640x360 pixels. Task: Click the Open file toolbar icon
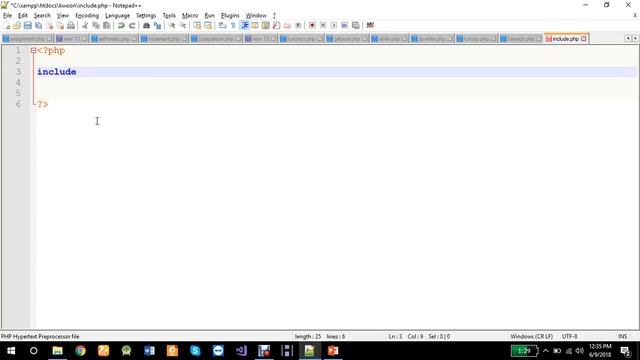tap(17, 25)
